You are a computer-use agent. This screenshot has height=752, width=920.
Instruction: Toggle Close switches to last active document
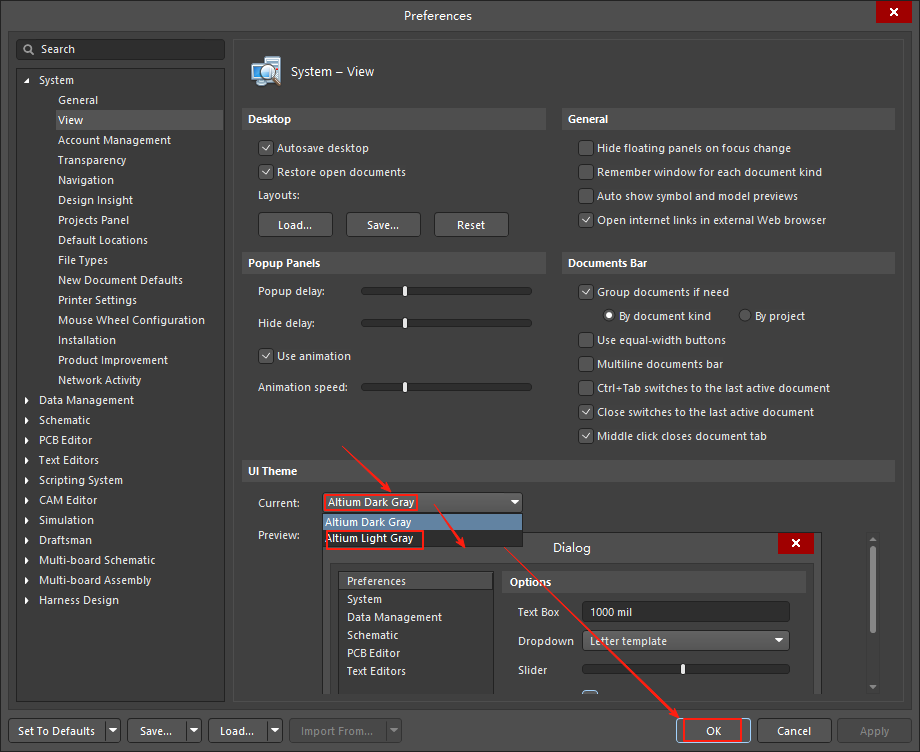[x=586, y=412]
